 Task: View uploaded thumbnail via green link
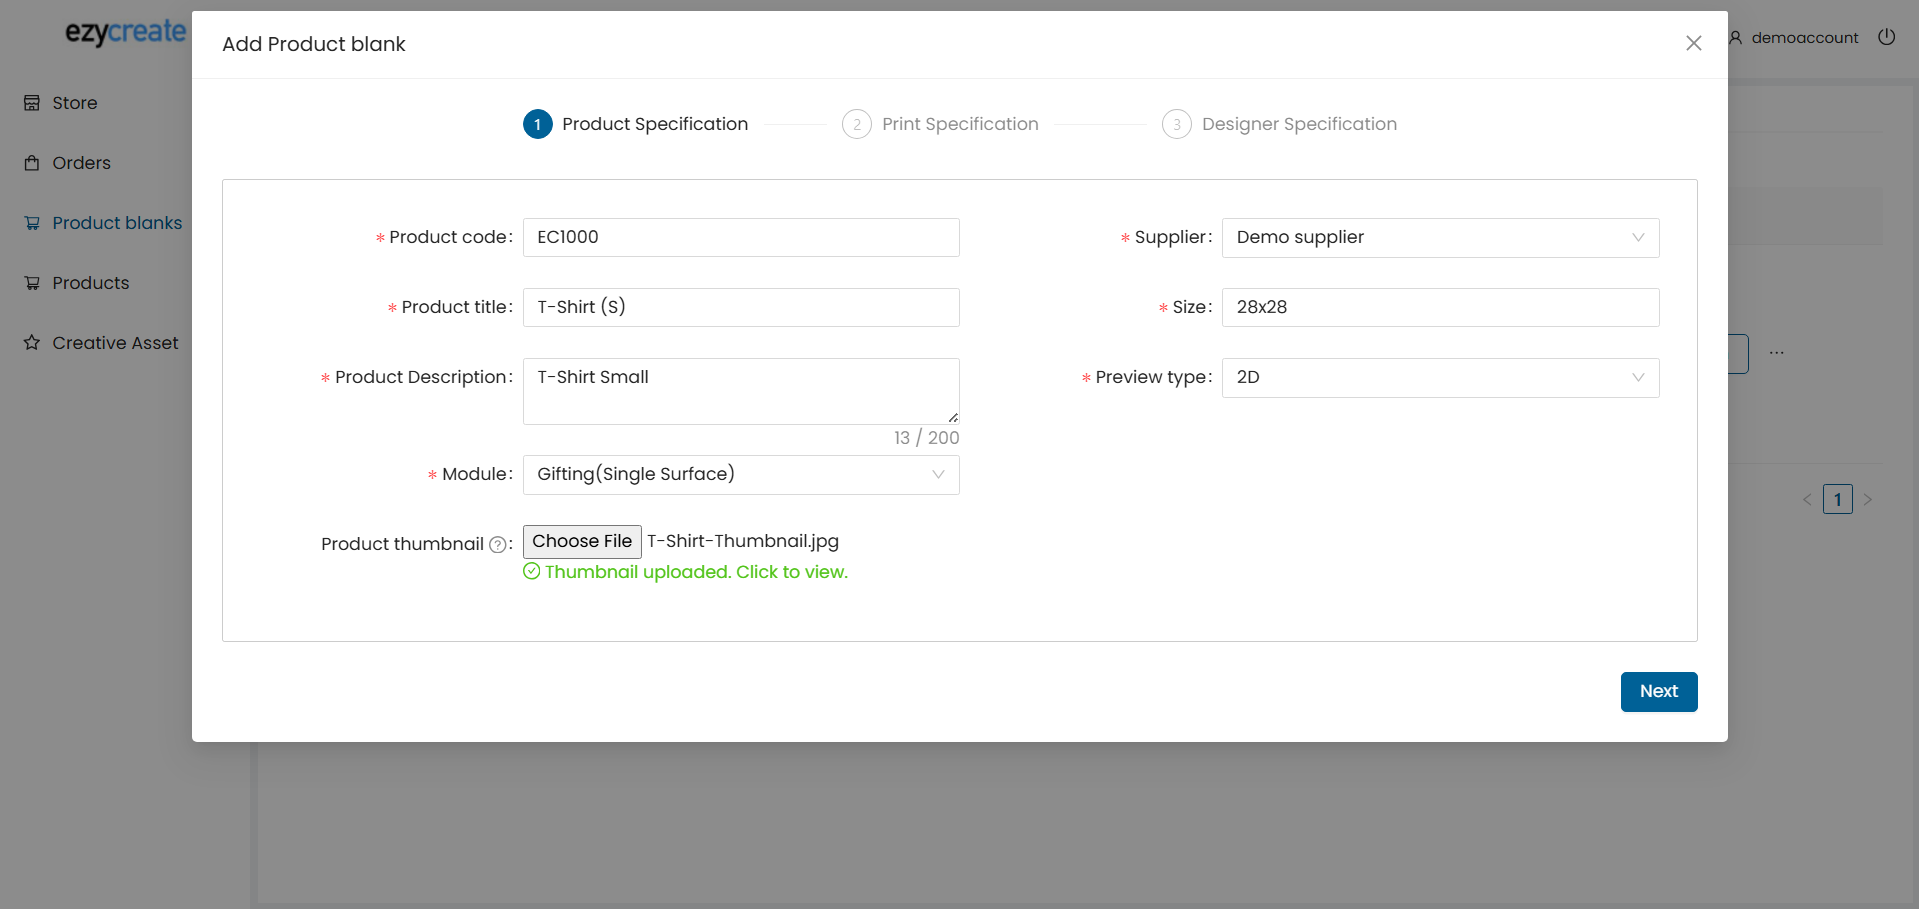[695, 572]
